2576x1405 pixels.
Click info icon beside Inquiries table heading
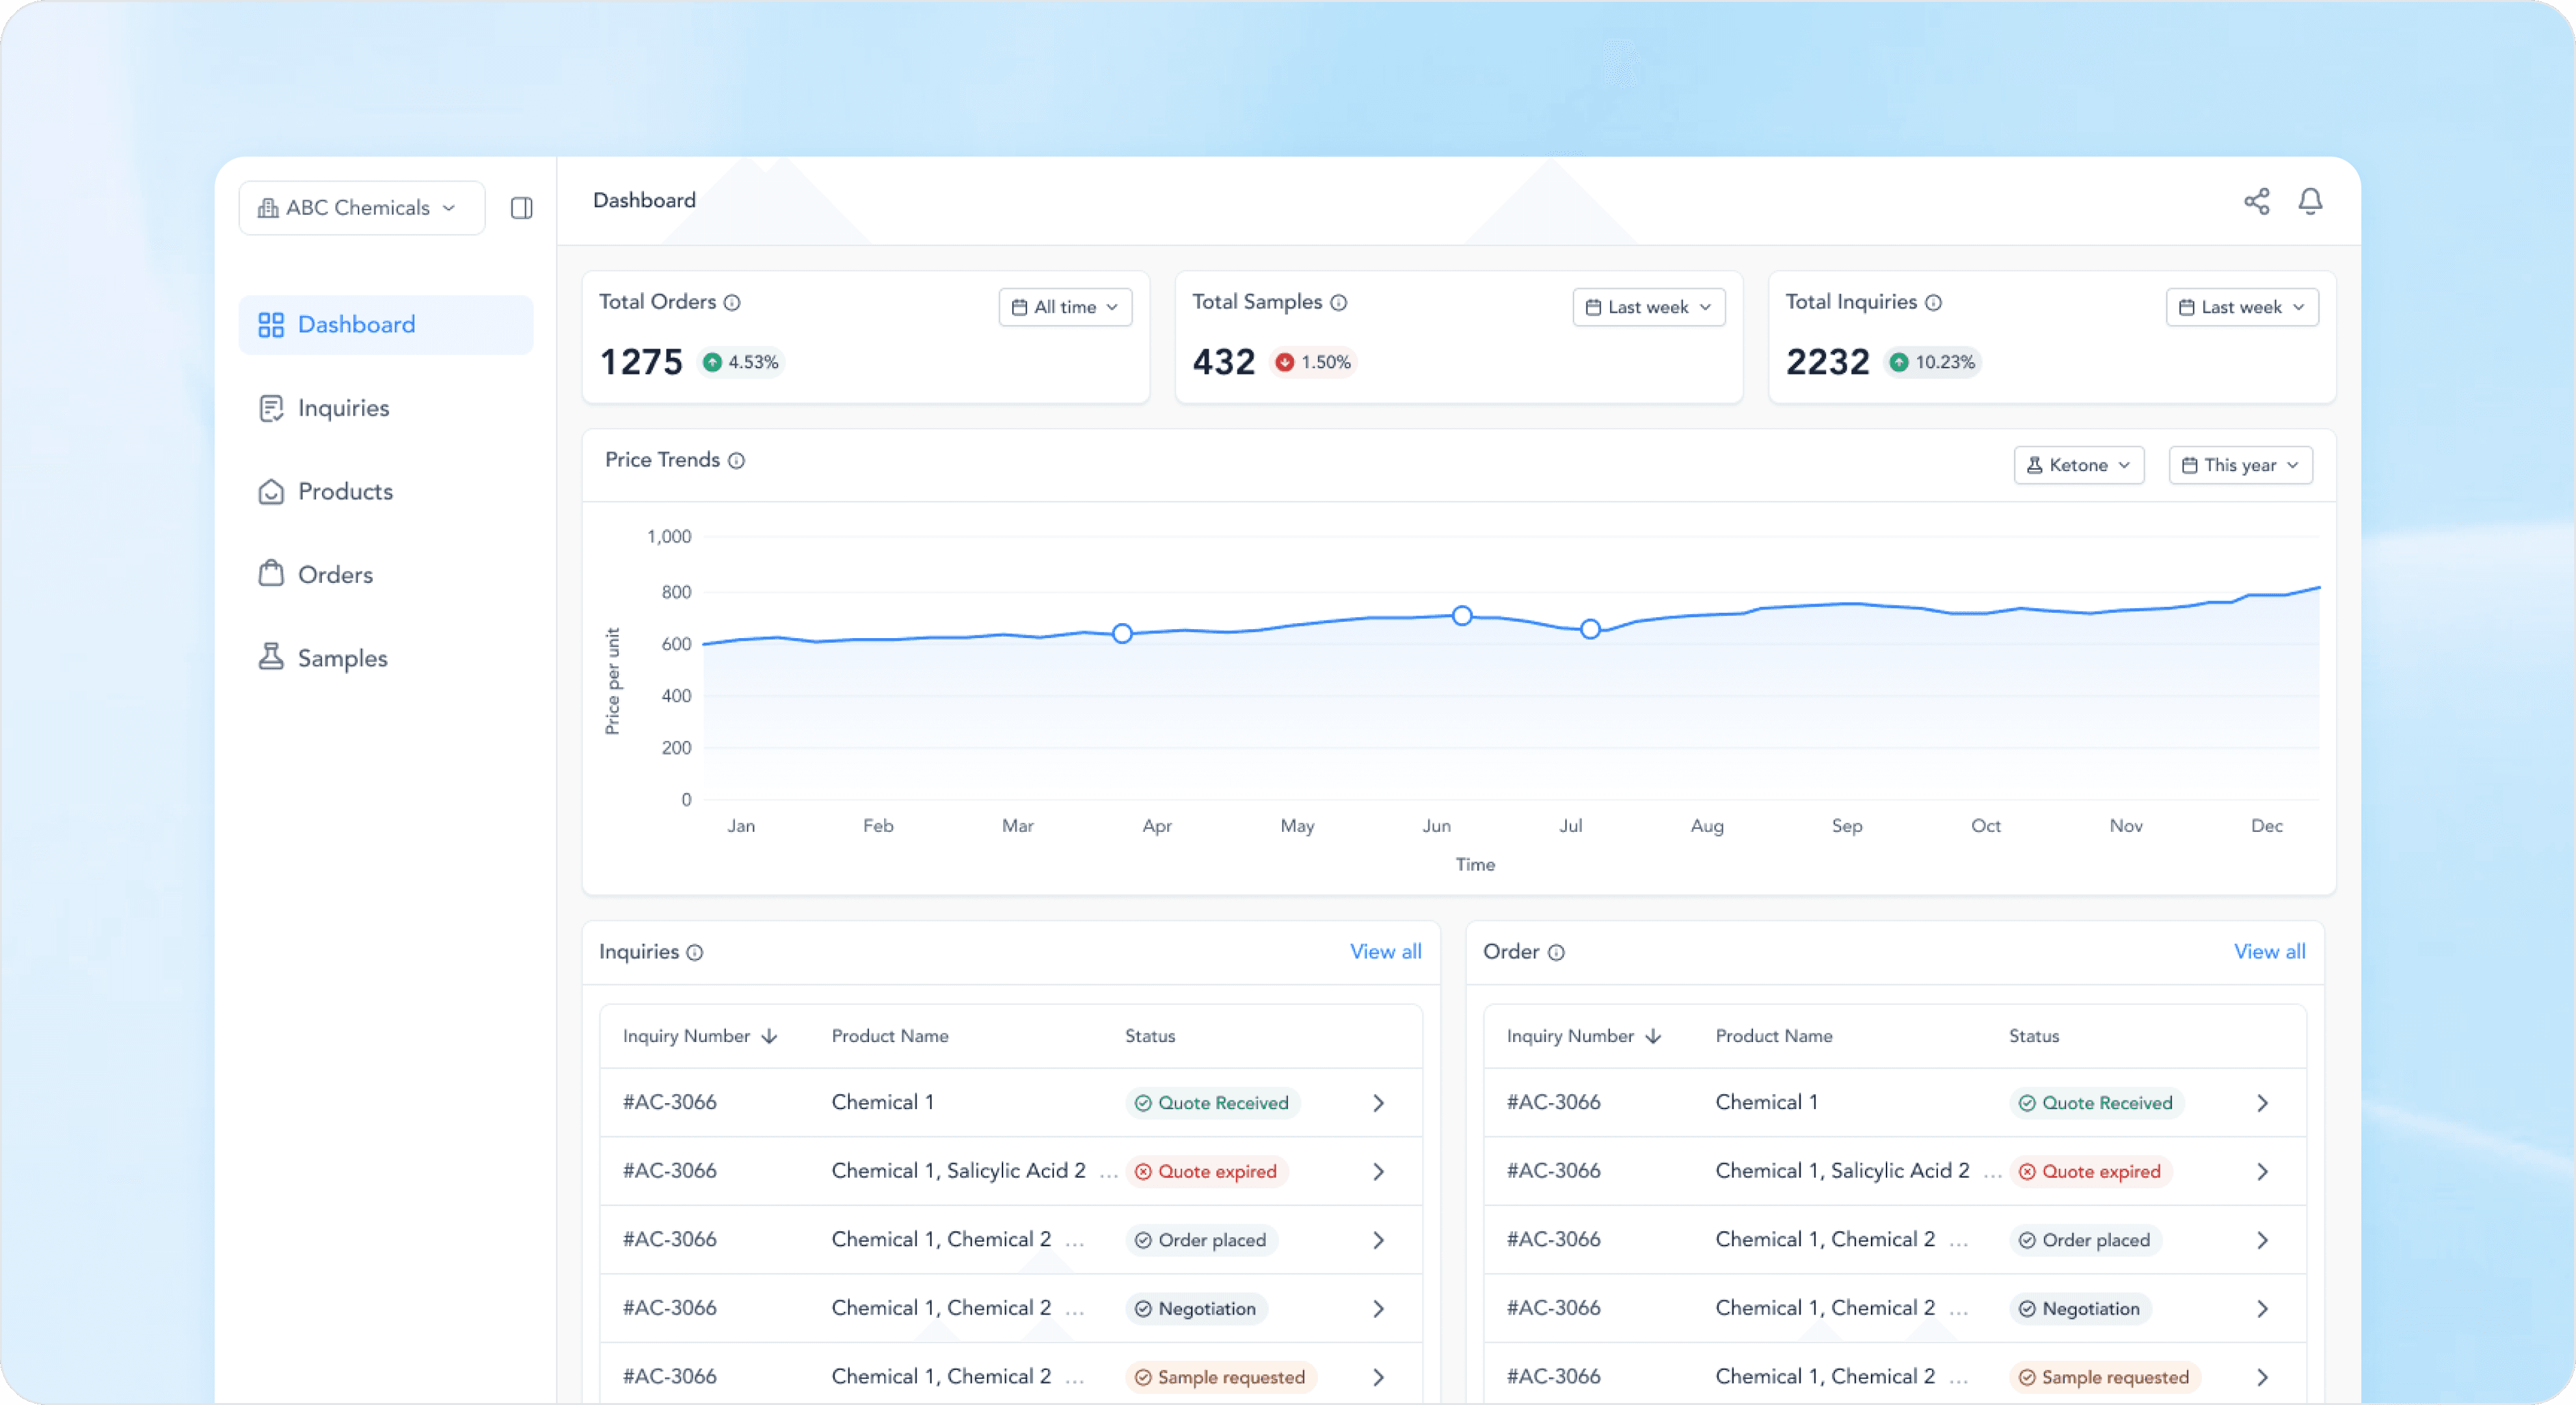coord(695,953)
